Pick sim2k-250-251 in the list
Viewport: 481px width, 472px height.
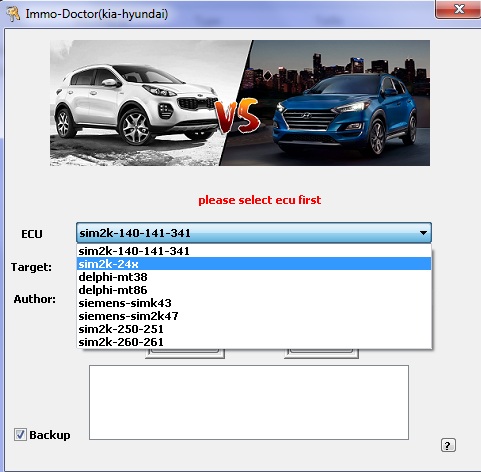[x=254, y=329]
